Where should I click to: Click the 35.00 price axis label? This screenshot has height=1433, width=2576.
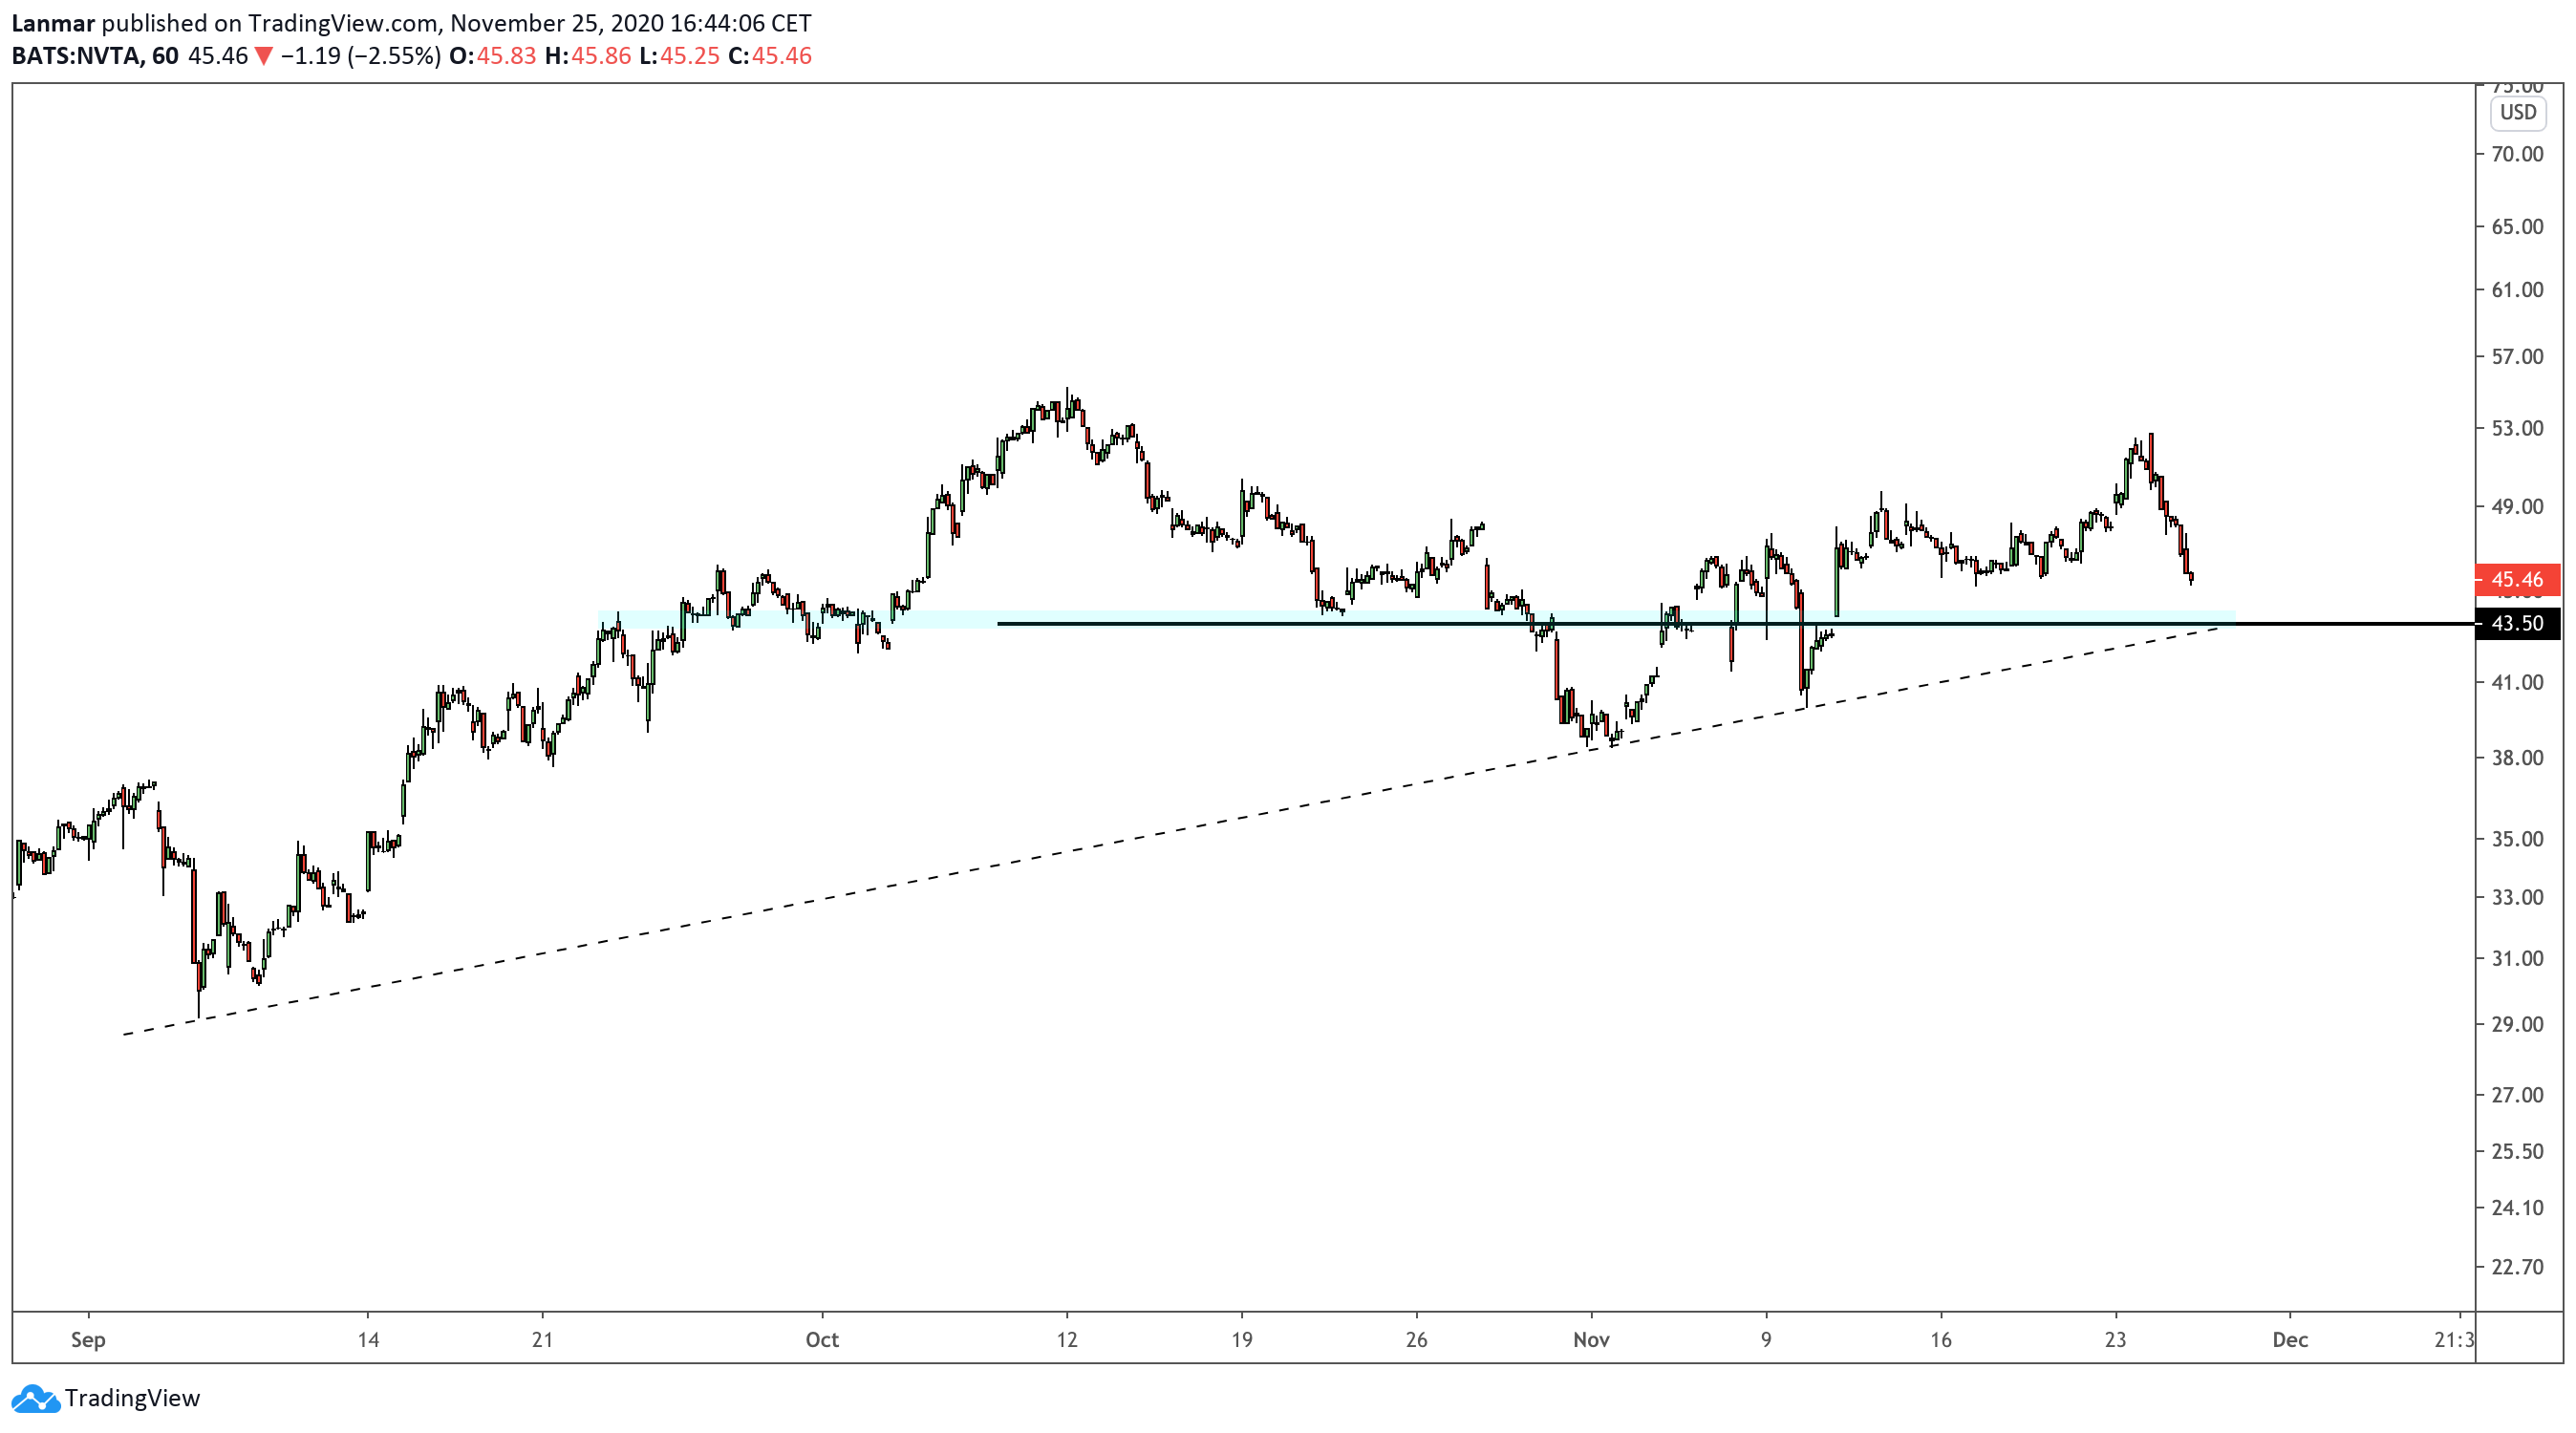point(2517,838)
